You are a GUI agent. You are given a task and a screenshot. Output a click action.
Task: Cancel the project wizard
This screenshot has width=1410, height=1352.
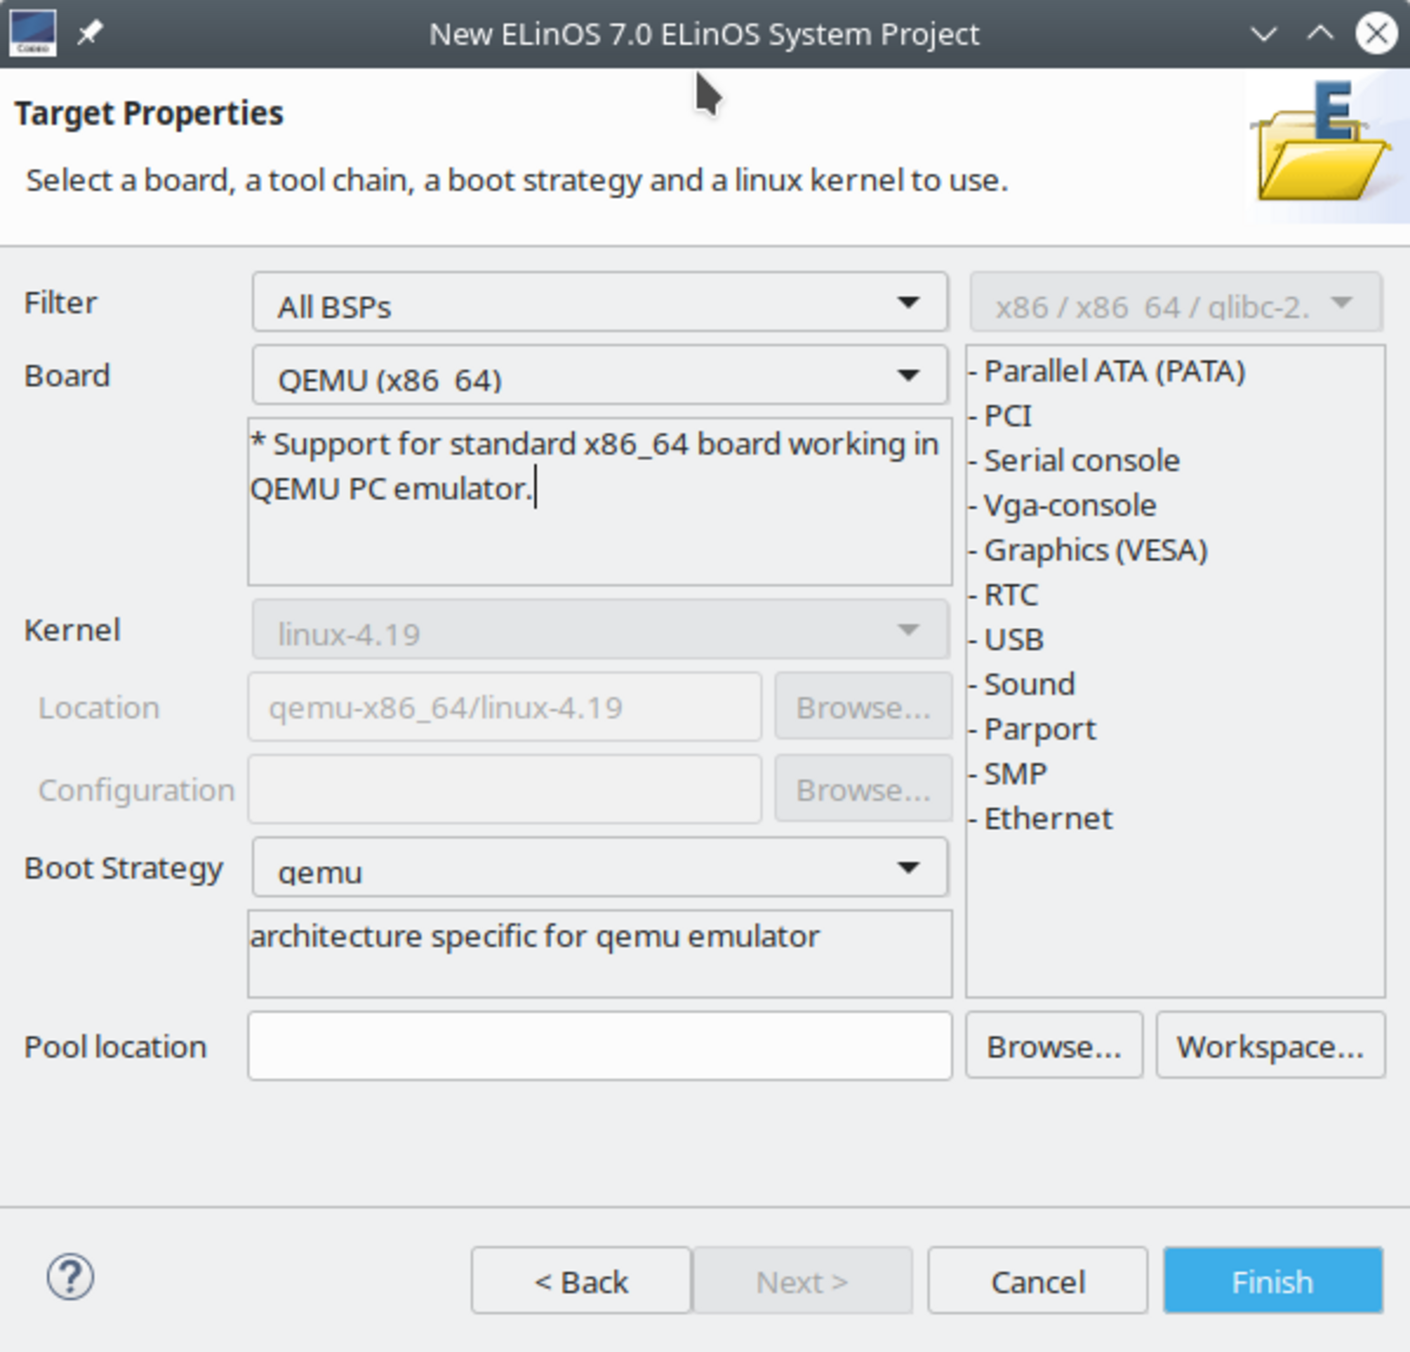pos(1037,1281)
